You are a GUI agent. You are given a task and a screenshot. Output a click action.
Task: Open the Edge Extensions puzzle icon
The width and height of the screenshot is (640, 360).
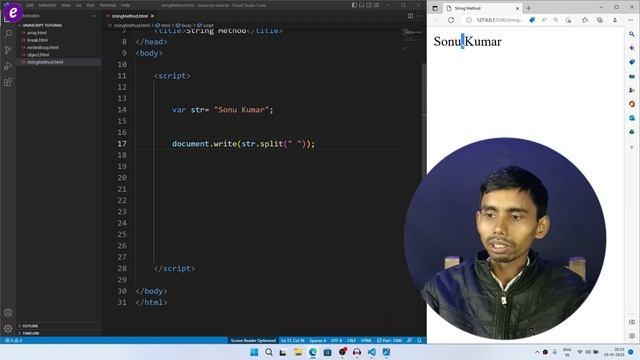(x=585, y=20)
